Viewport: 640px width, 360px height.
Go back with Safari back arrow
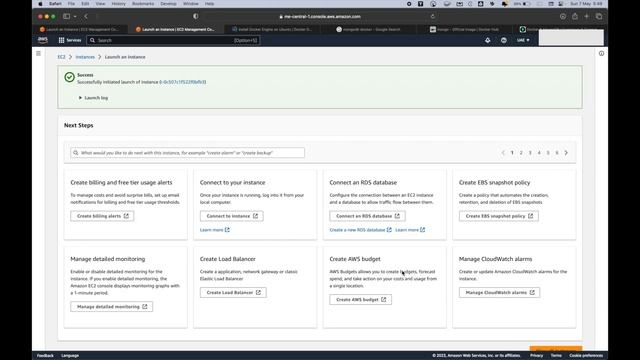86,16
